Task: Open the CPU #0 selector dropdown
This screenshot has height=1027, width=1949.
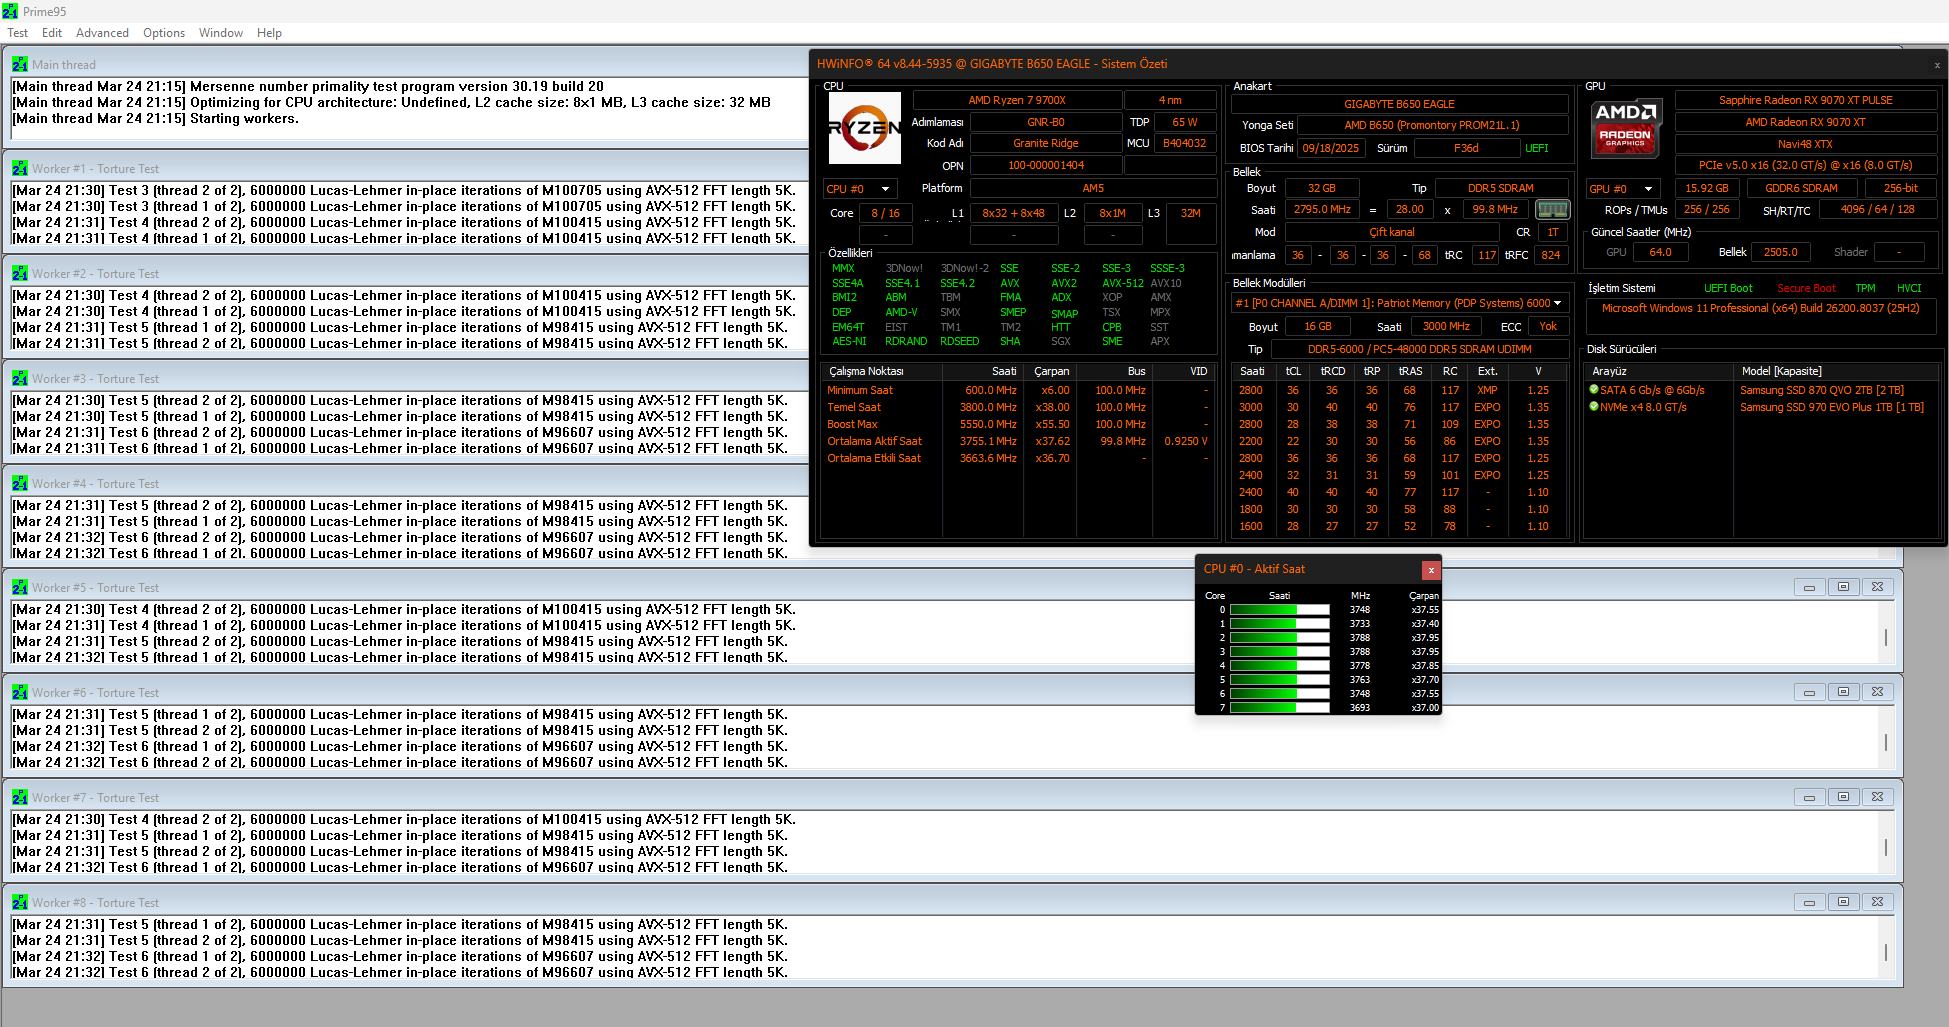Action: click(x=859, y=189)
